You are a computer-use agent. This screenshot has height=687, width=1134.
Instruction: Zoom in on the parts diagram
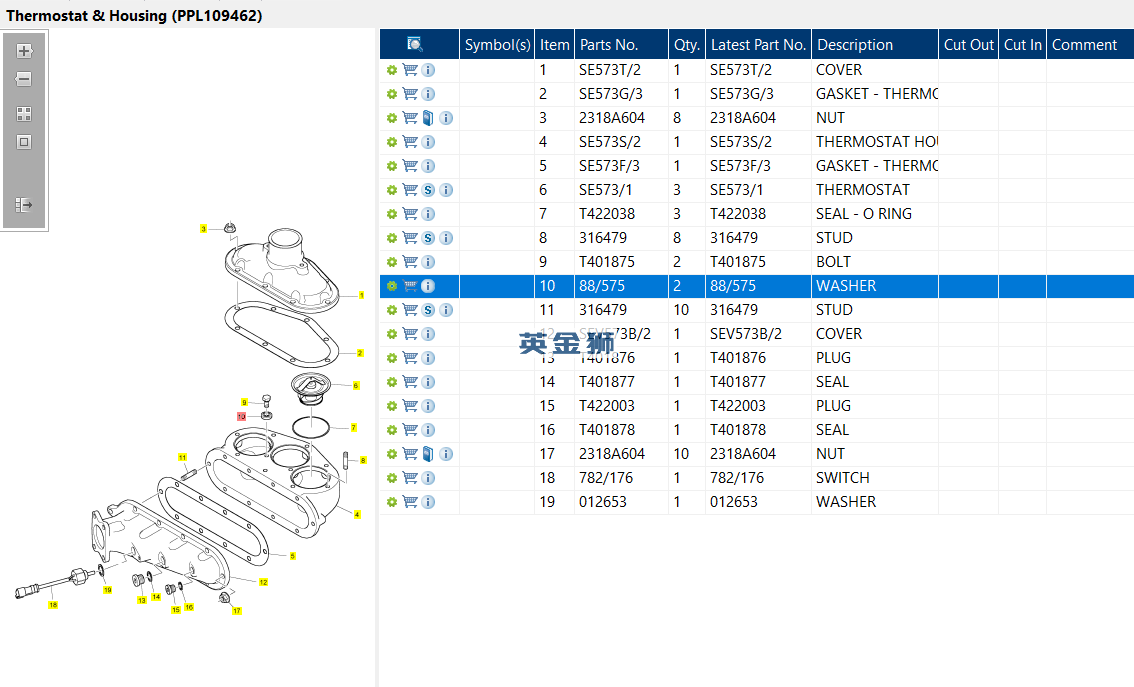click(x=24, y=51)
